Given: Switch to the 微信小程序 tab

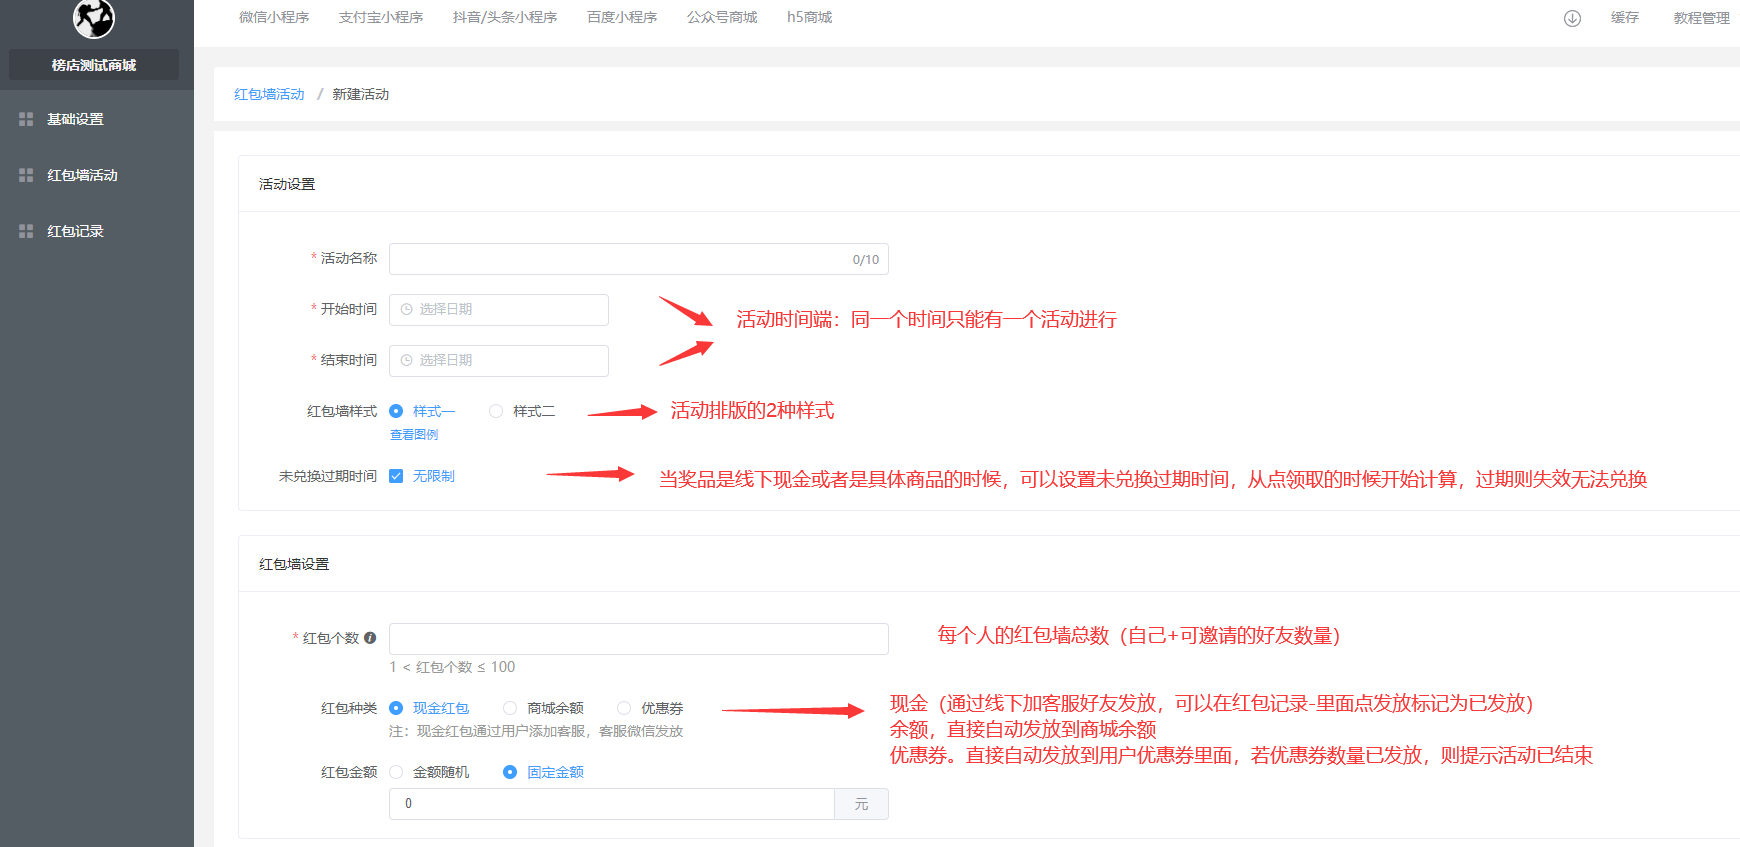Looking at the screenshot, I should point(274,18).
